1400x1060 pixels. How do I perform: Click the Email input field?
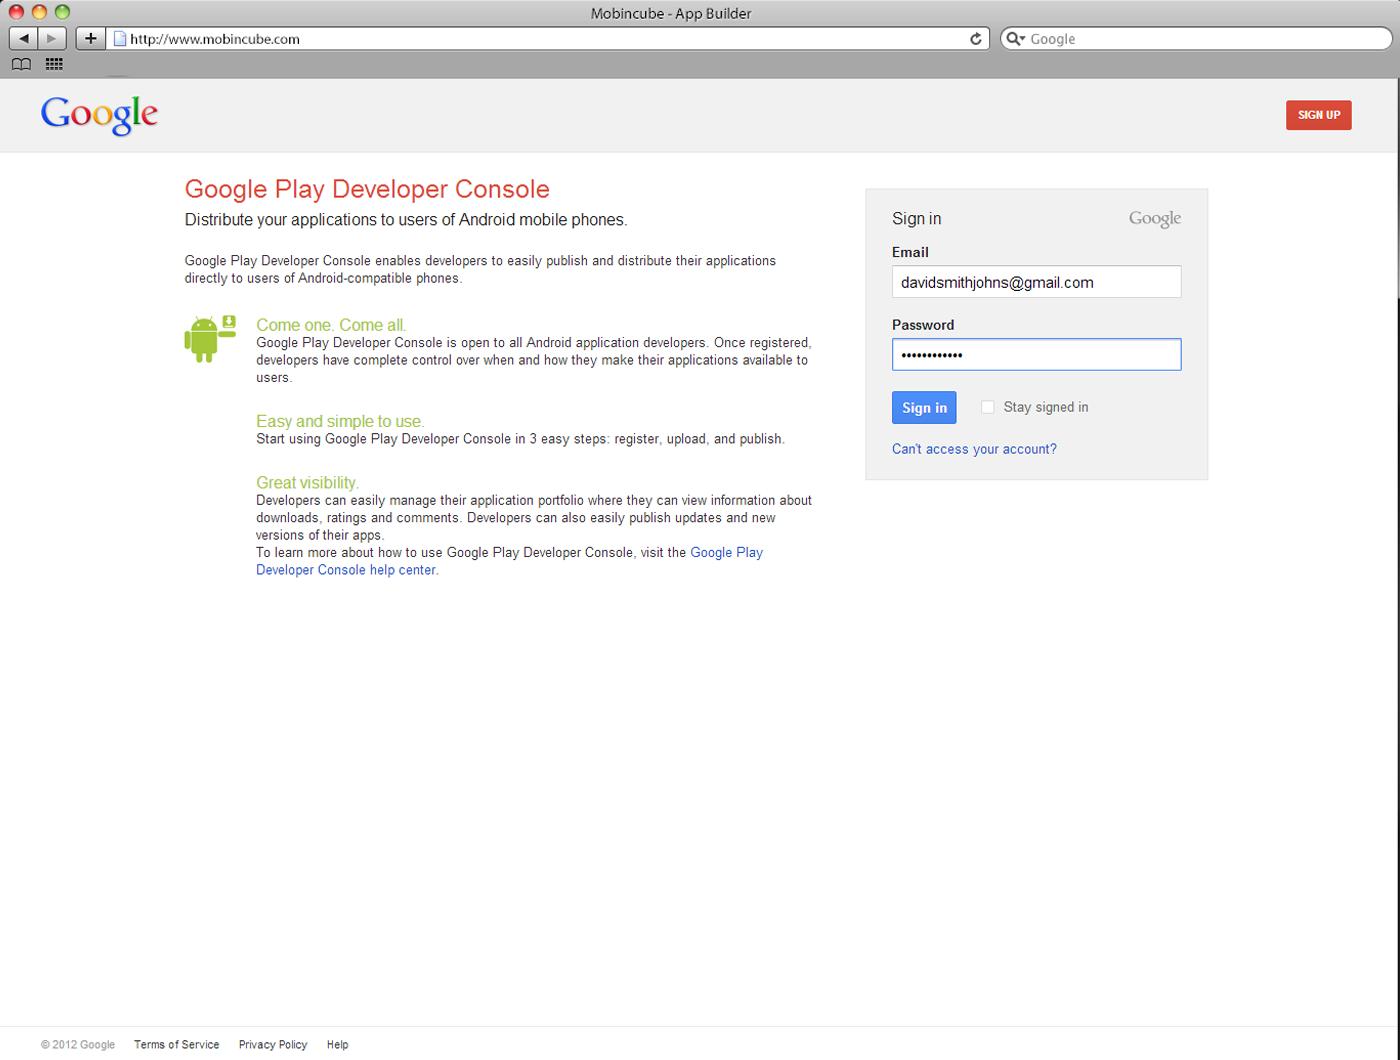(1036, 282)
